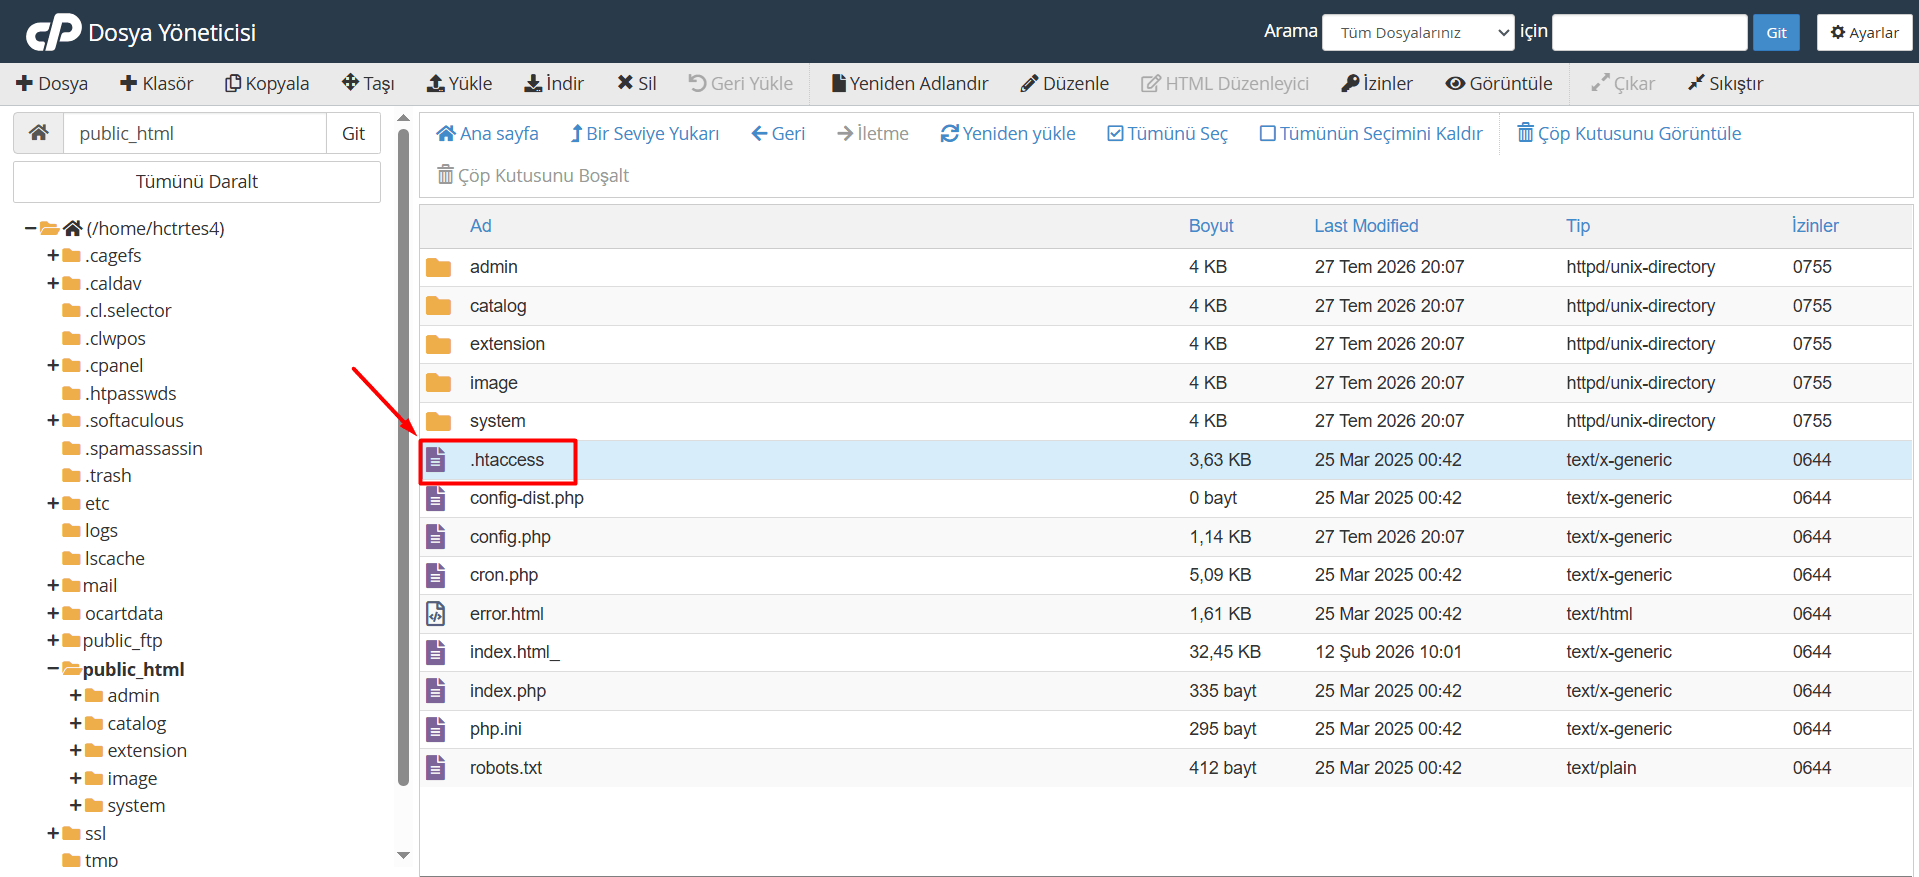
Task: Click extension folder icon in file list
Action: pos(438,344)
